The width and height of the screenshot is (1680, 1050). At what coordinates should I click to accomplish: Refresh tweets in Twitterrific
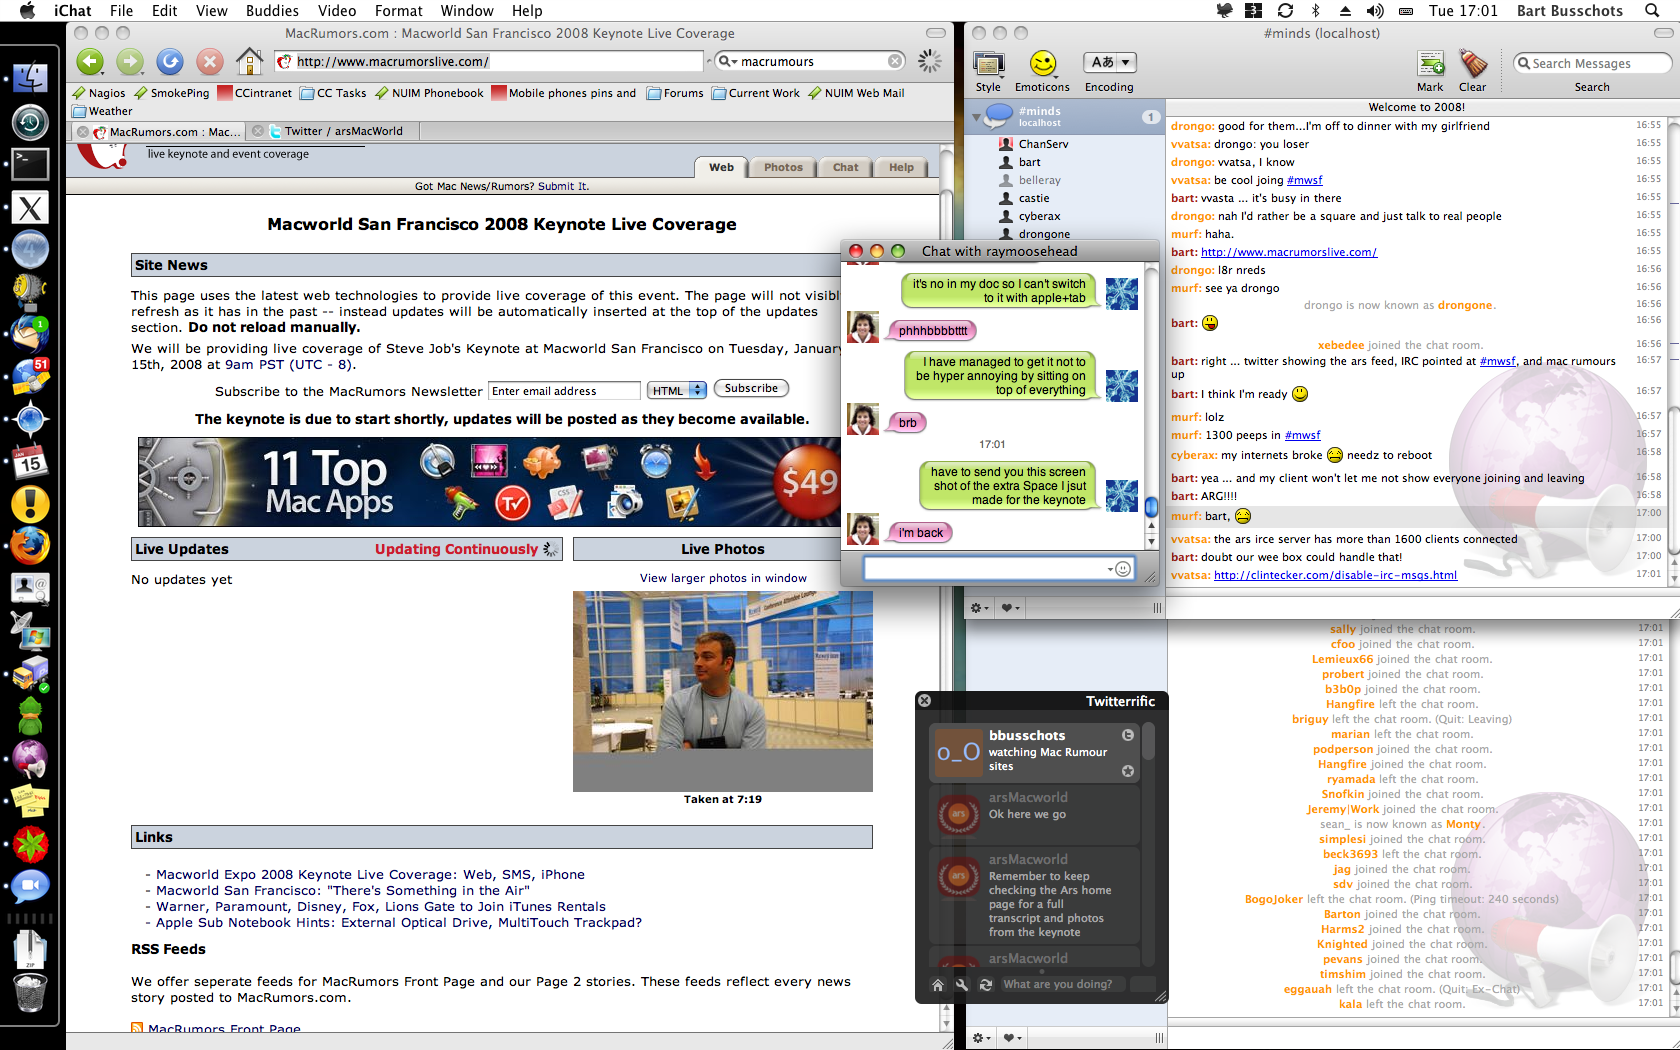point(986,985)
